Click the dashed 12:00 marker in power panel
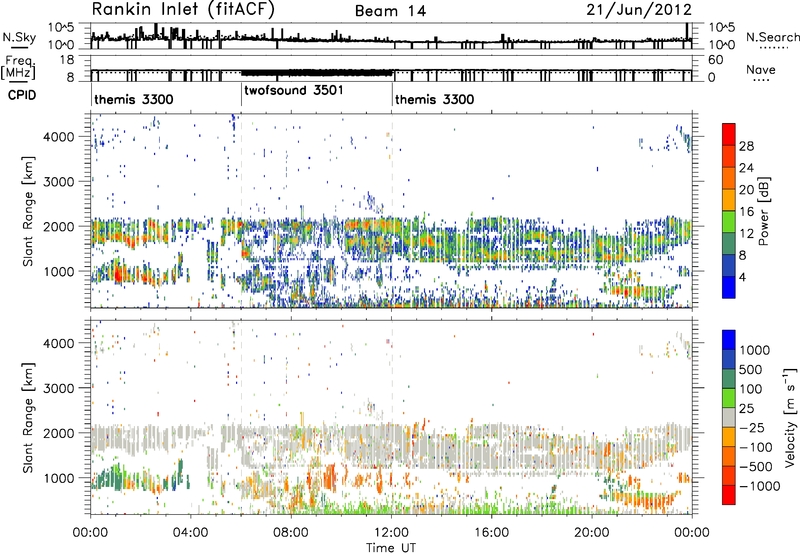The width and height of the screenshot is (800, 554). 392,210
